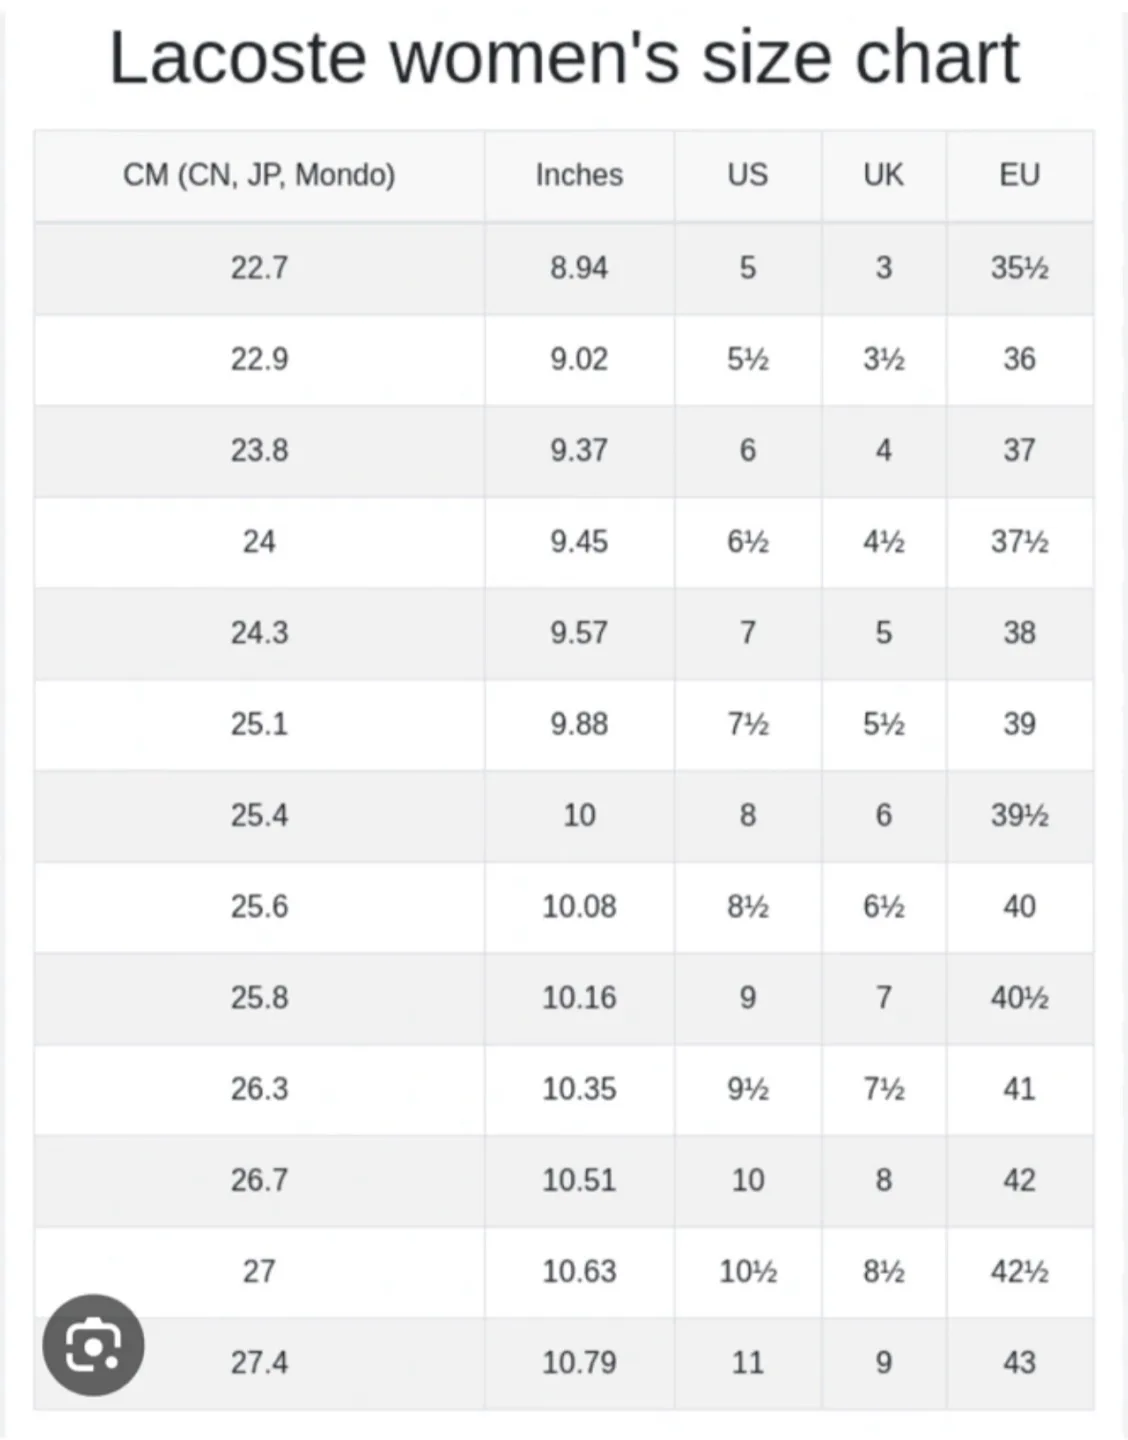The width and height of the screenshot is (1128, 1440).
Task: Select the 8.94 inches cell
Action: pyautogui.click(x=579, y=268)
